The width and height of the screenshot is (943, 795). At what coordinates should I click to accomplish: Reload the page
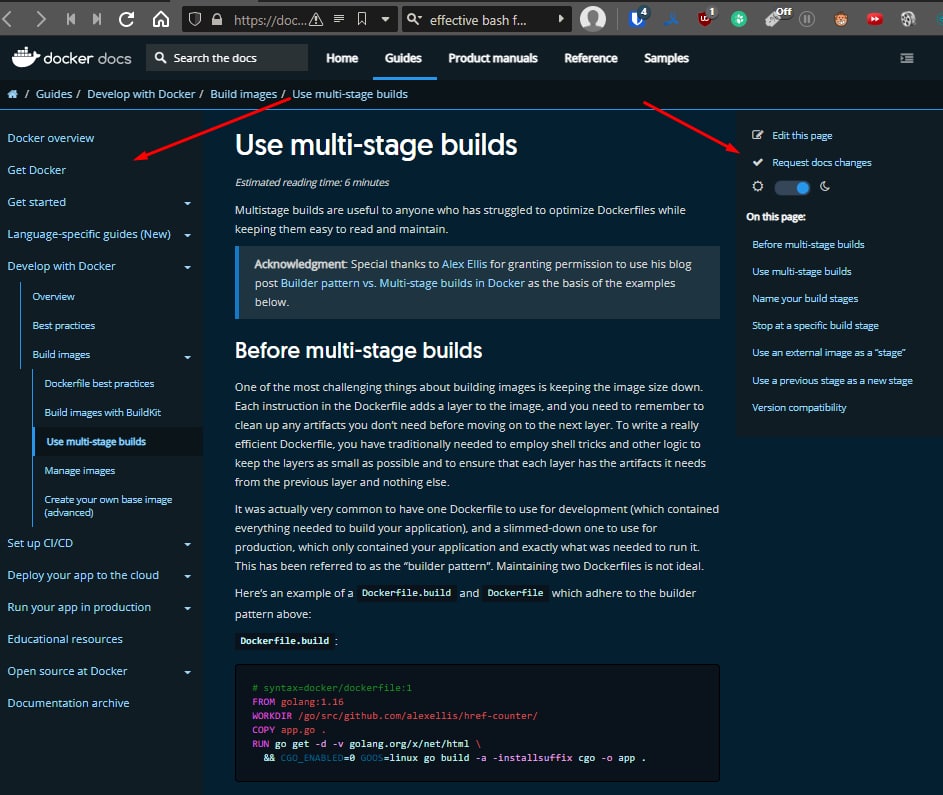click(126, 20)
